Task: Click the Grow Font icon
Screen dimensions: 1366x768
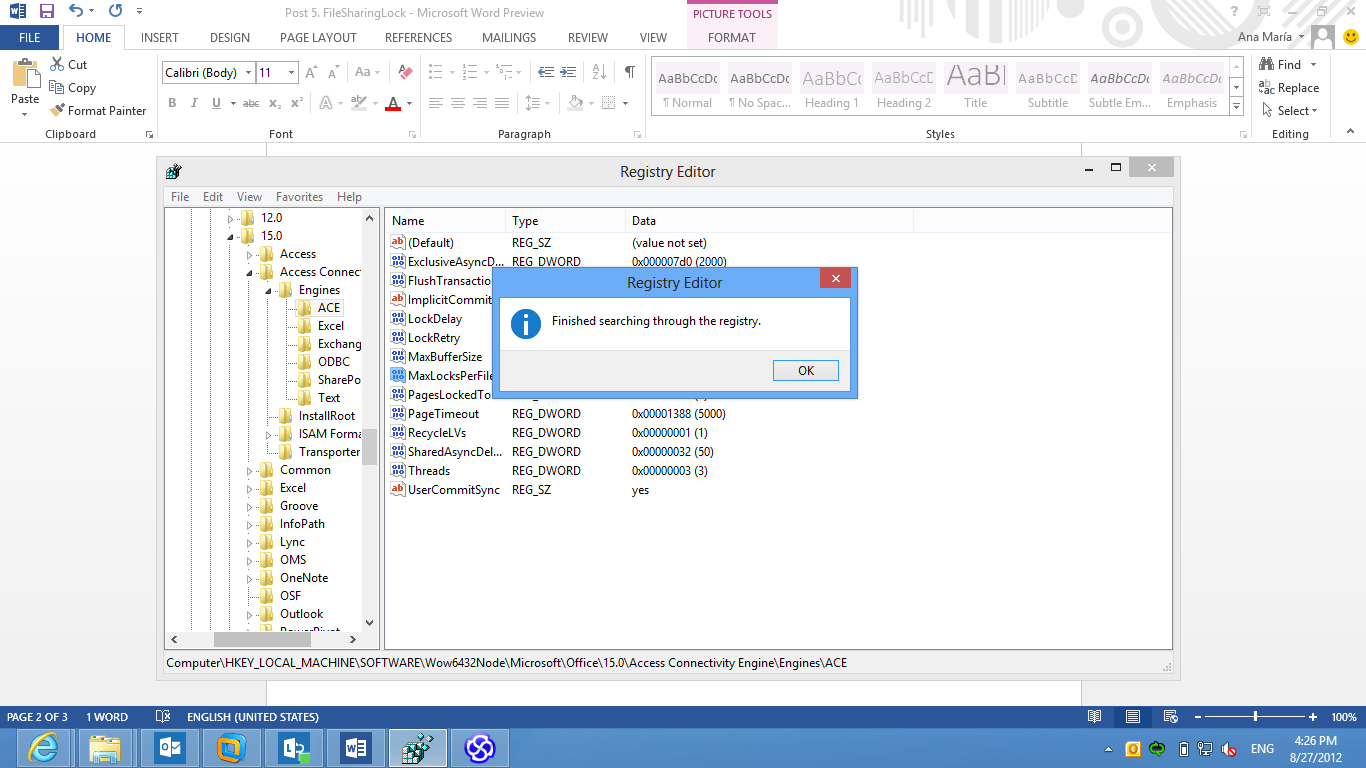Action: pos(311,72)
